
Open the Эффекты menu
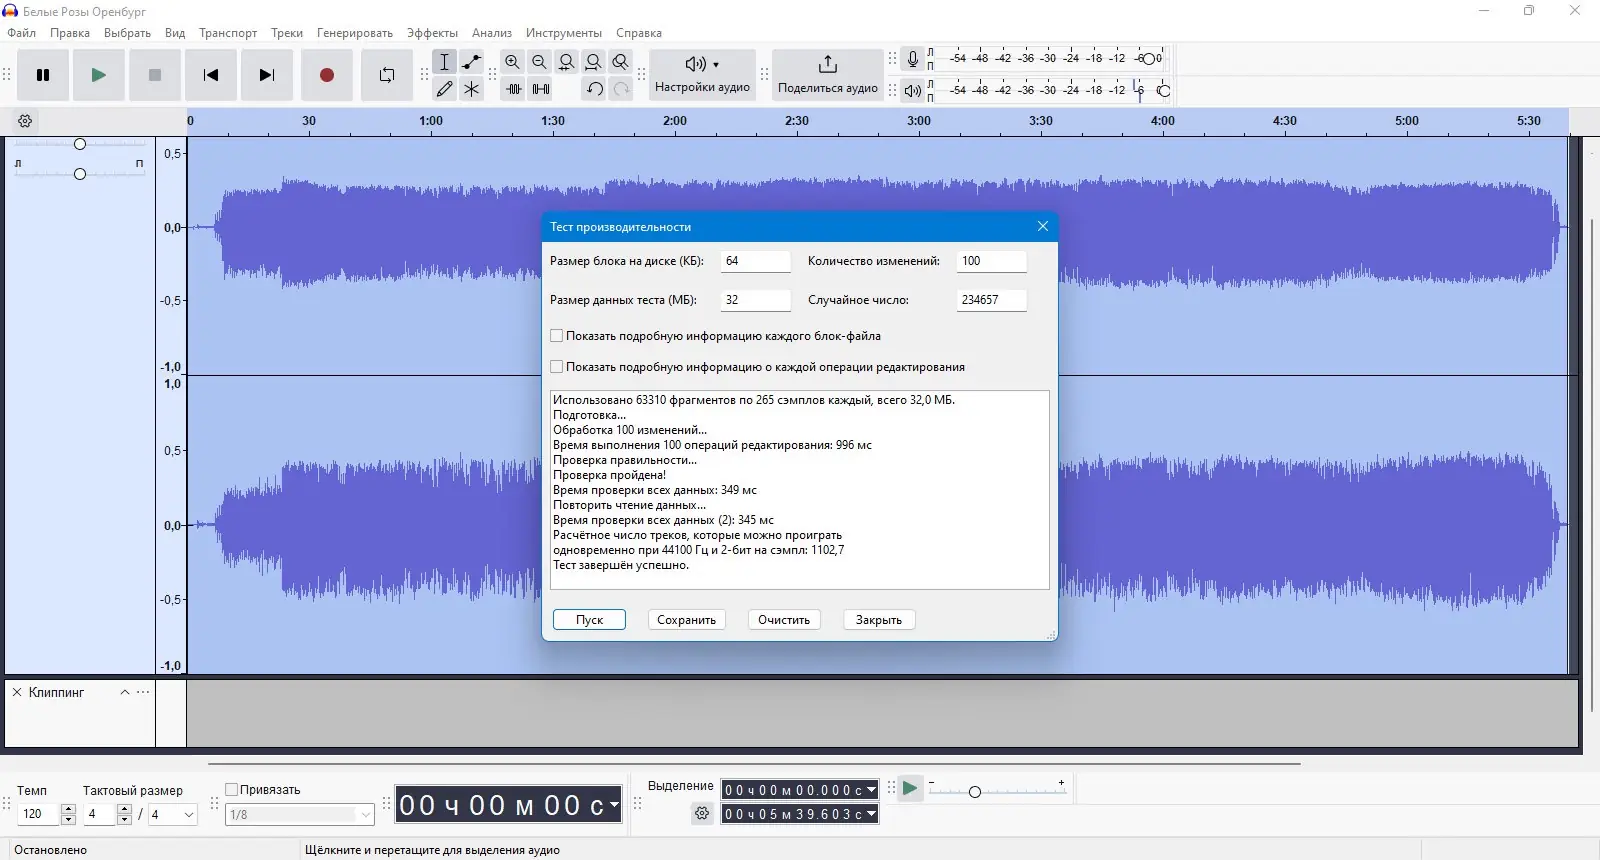(x=432, y=33)
